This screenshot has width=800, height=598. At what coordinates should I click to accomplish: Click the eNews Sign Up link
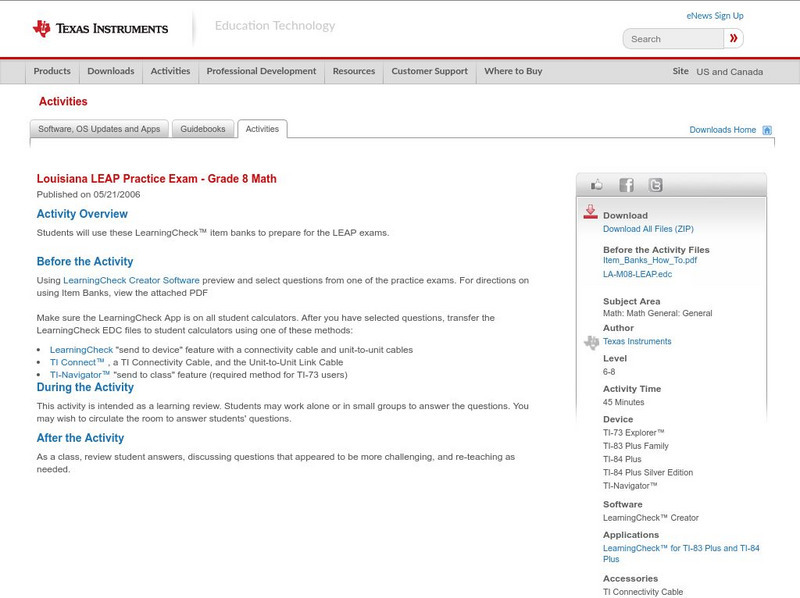pos(715,15)
